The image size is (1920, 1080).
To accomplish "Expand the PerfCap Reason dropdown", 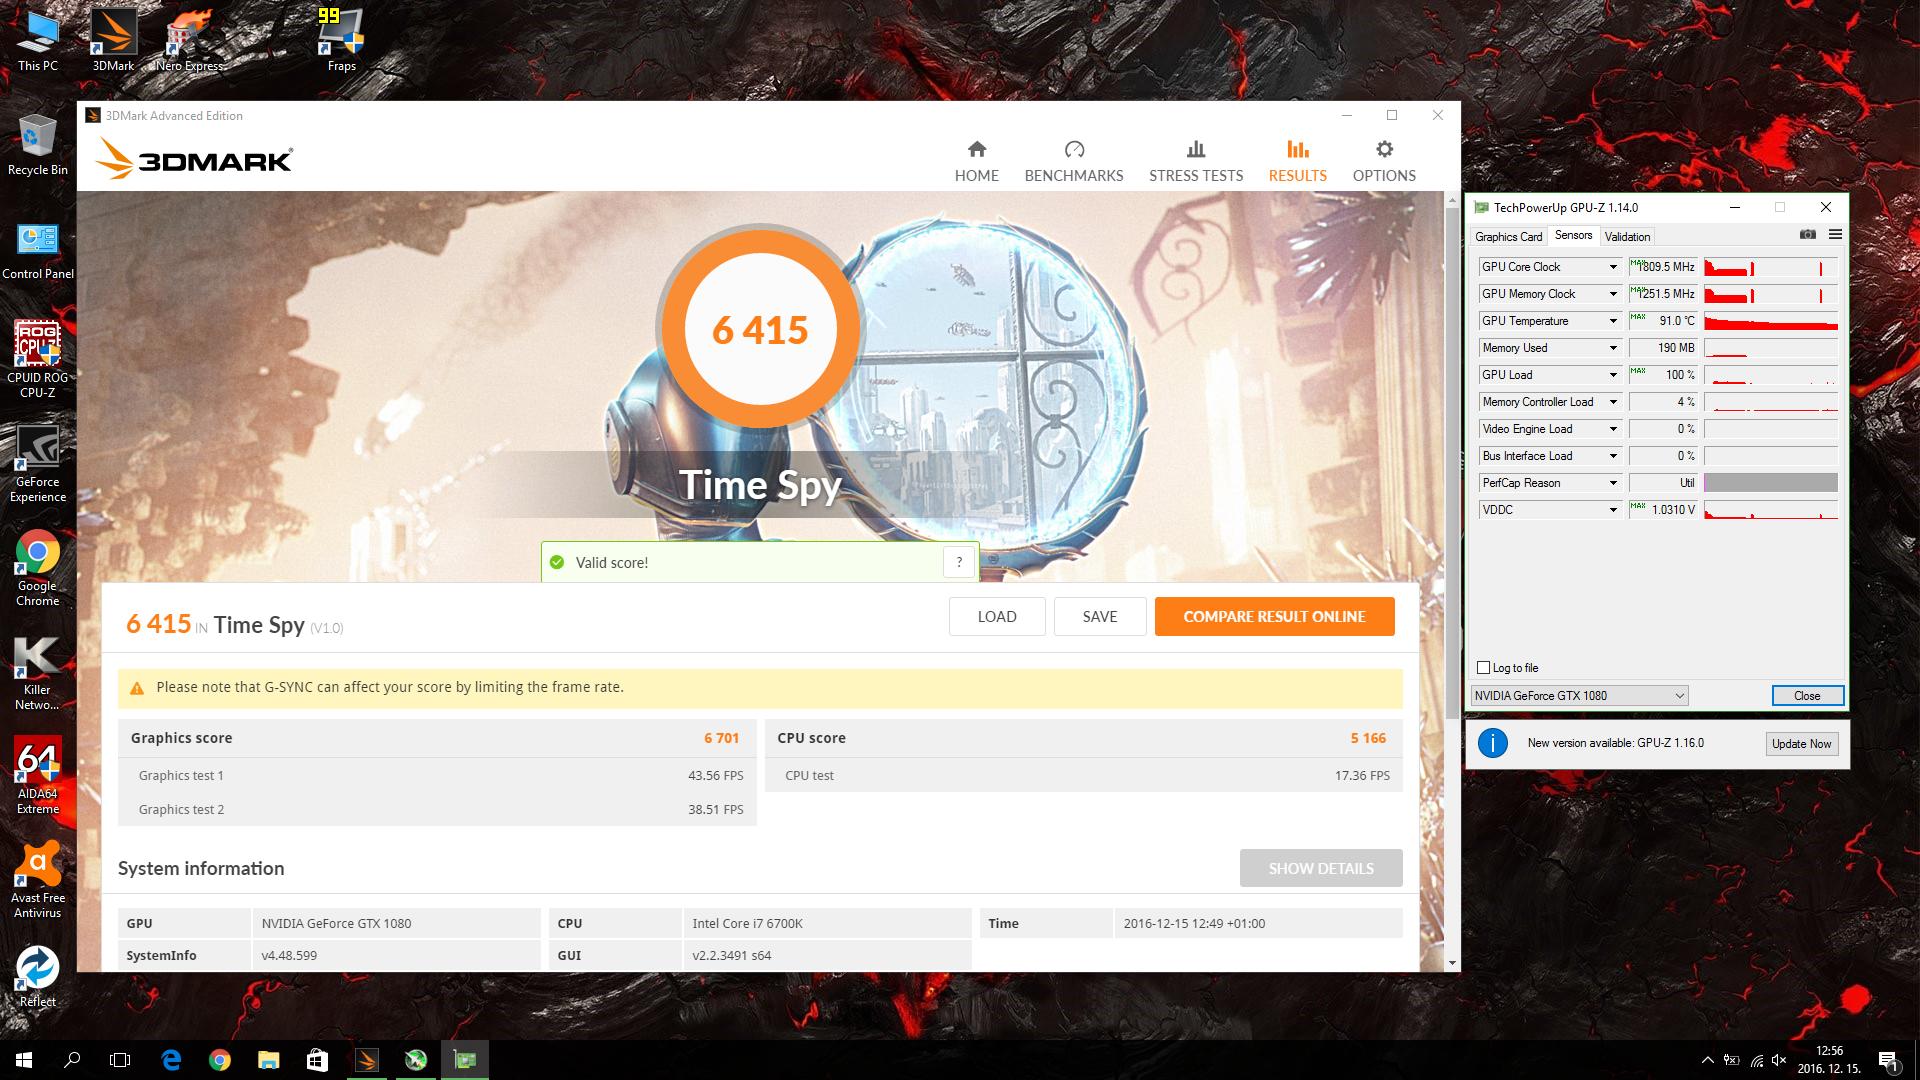I will (x=1613, y=483).
